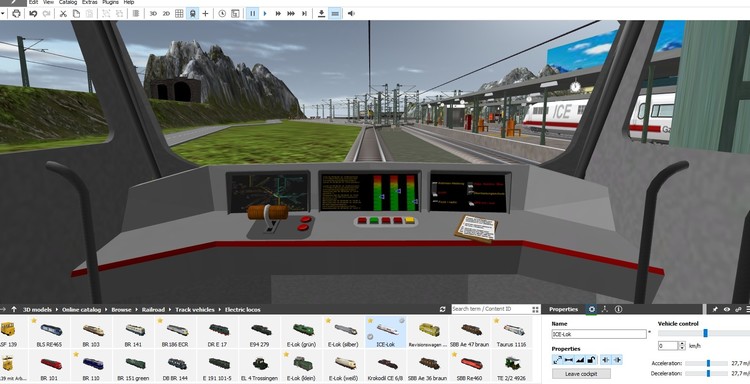The height and width of the screenshot is (384, 750).
Task: Open the Help menu
Action: [129, 2]
